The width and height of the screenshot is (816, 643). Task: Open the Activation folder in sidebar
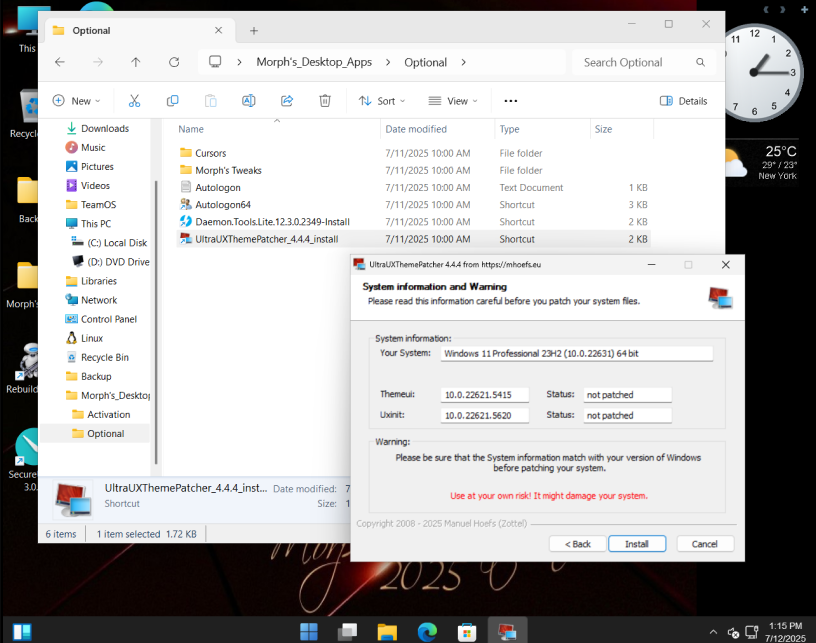[101, 415]
